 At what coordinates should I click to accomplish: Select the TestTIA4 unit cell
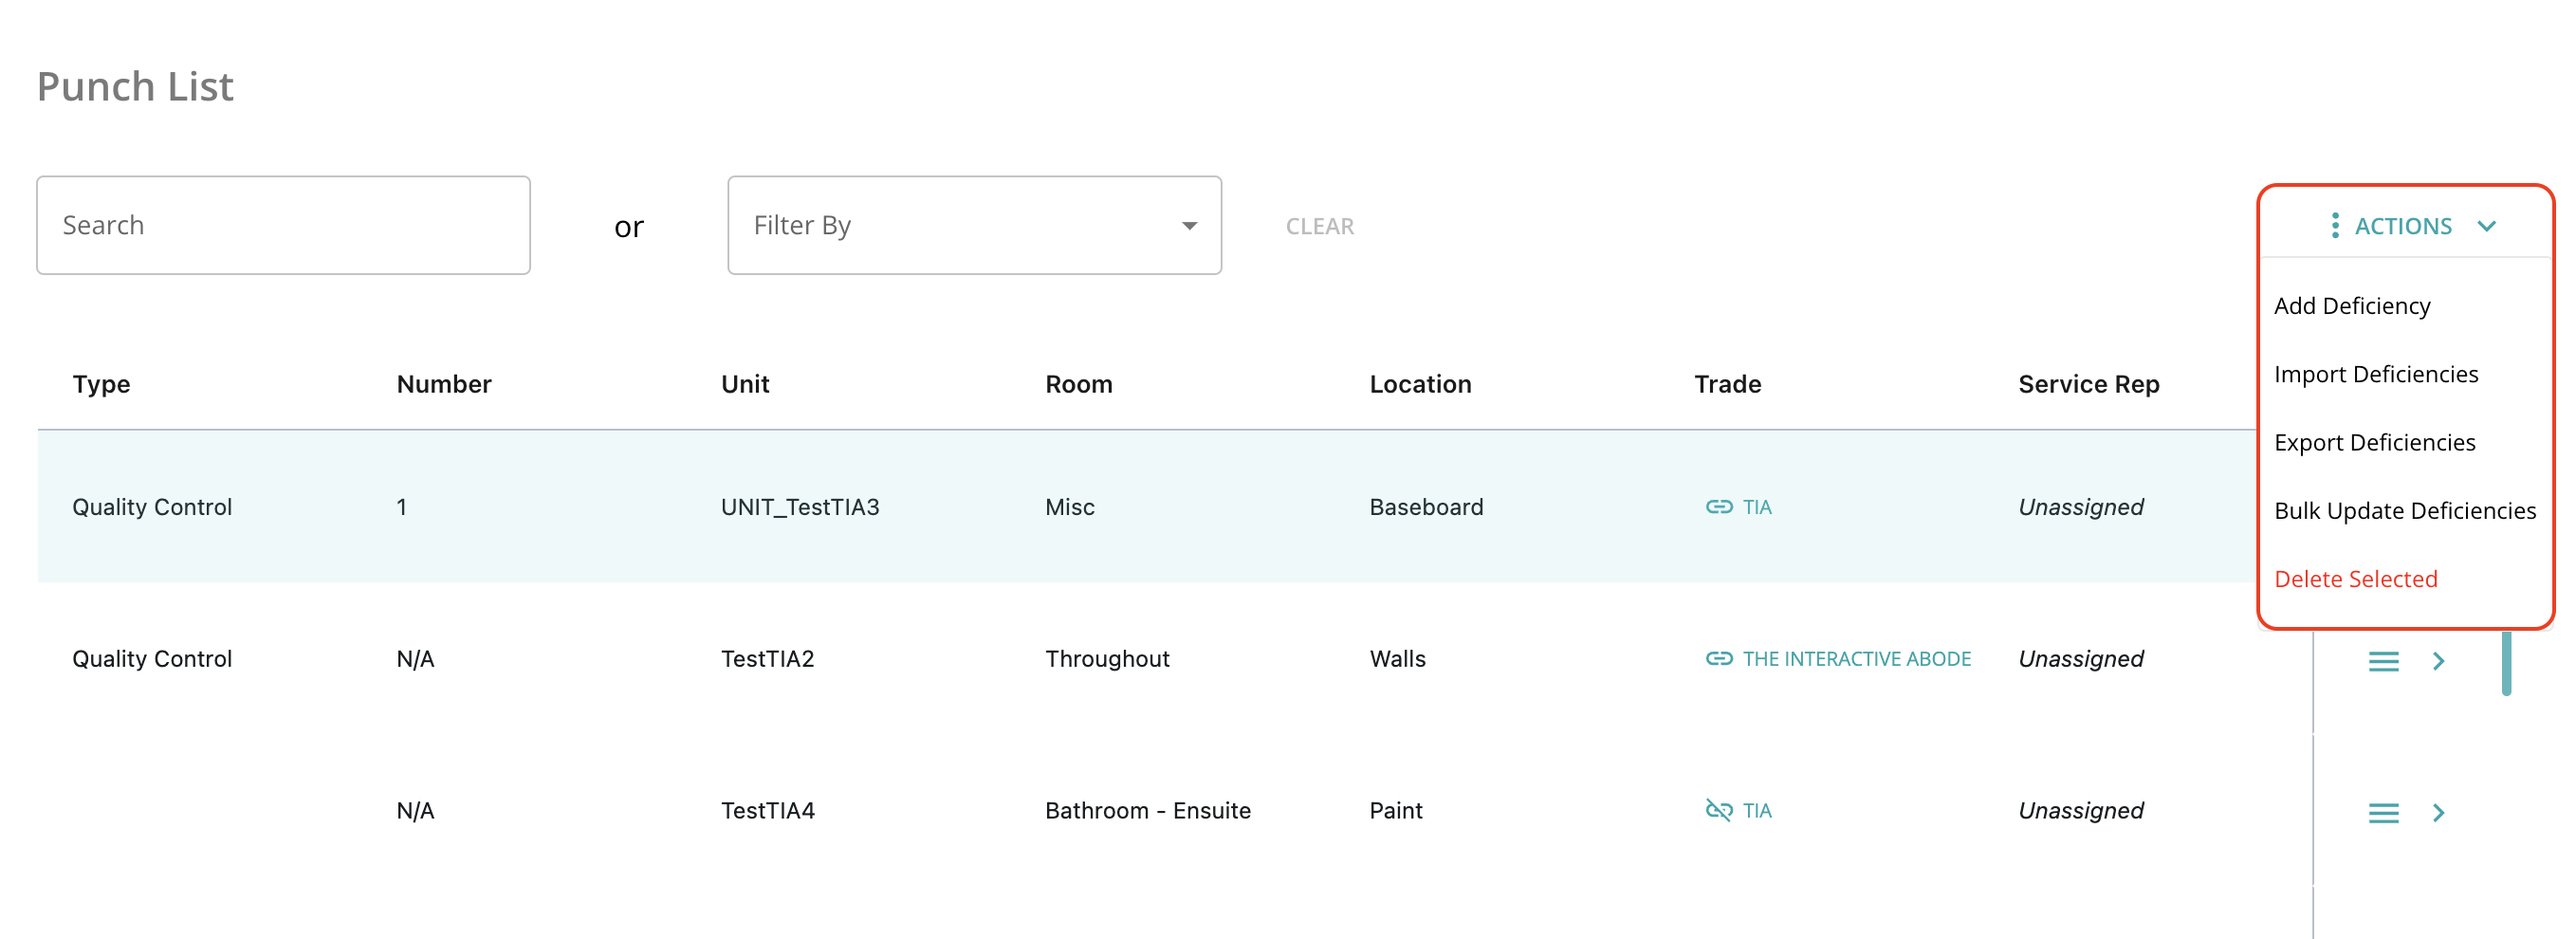[767, 811]
